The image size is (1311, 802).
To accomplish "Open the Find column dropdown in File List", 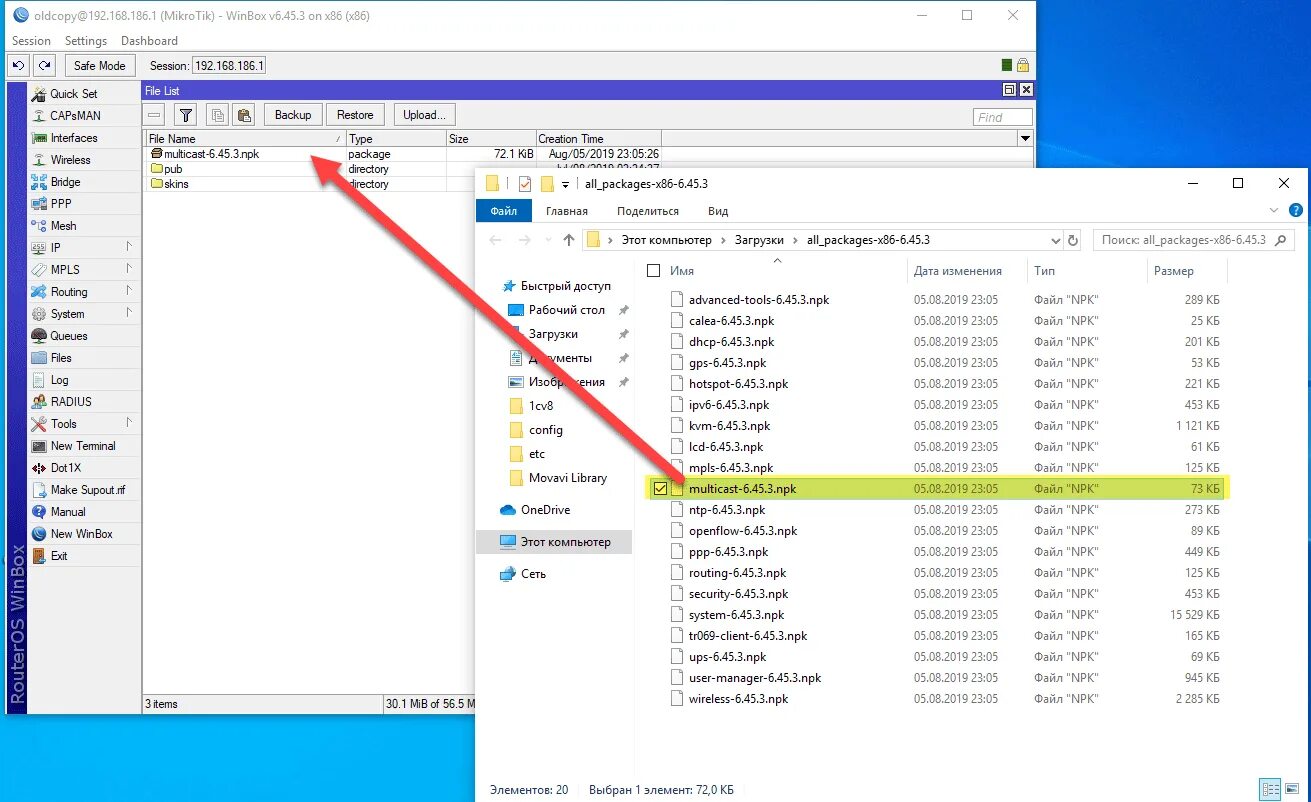I will [x=1024, y=139].
